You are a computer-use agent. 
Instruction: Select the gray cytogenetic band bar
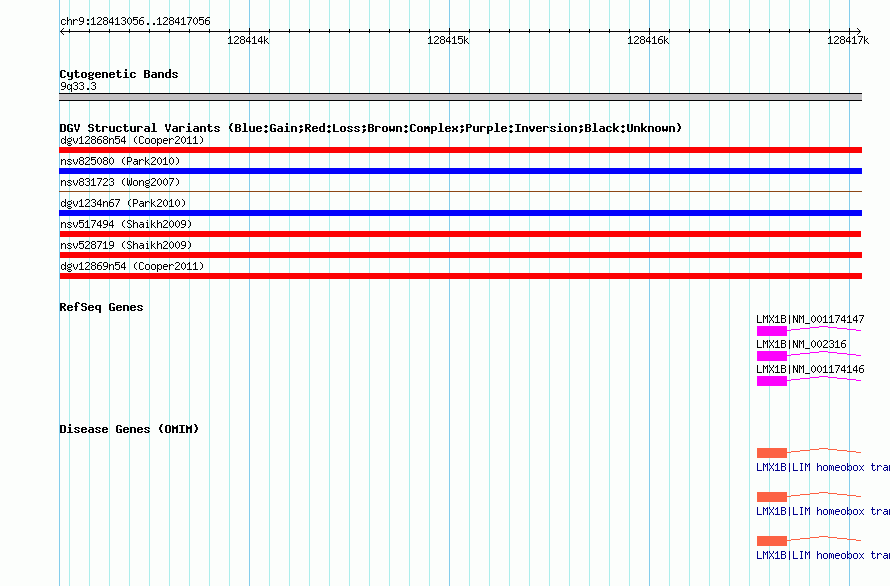460,97
